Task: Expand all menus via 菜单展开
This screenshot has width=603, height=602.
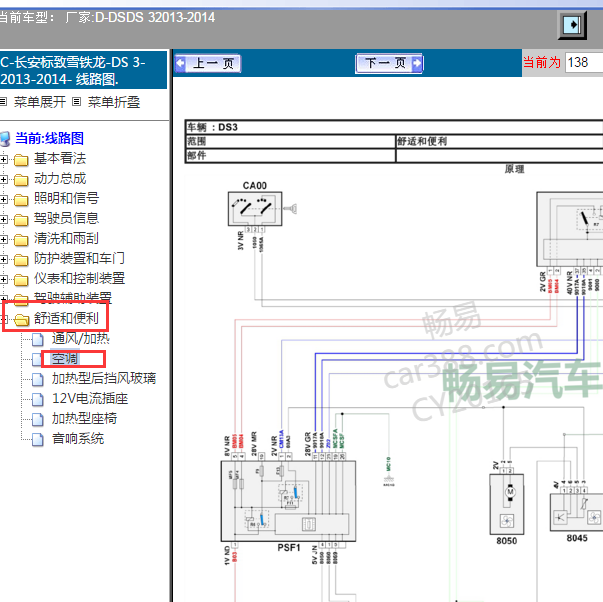Action: (40, 102)
